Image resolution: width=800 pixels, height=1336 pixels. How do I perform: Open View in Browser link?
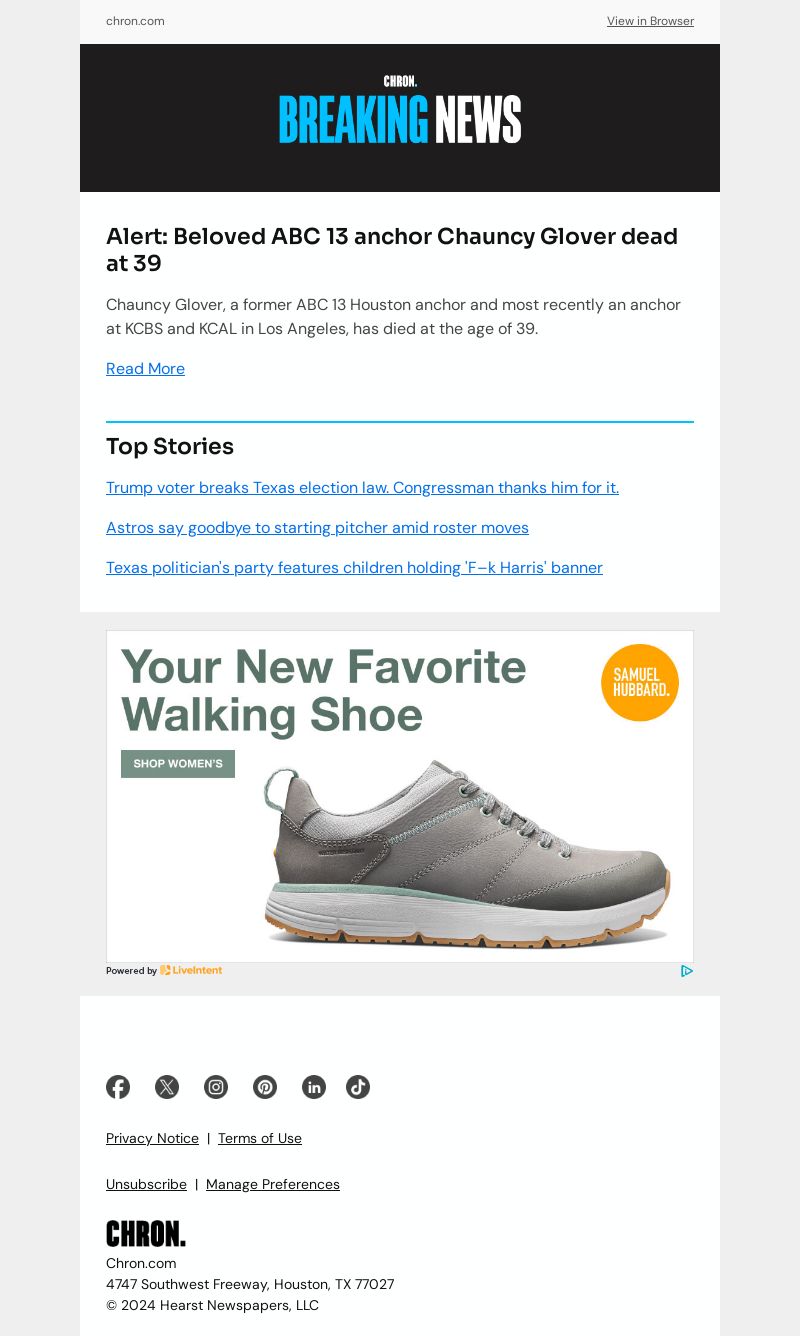[x=650, y=21]
